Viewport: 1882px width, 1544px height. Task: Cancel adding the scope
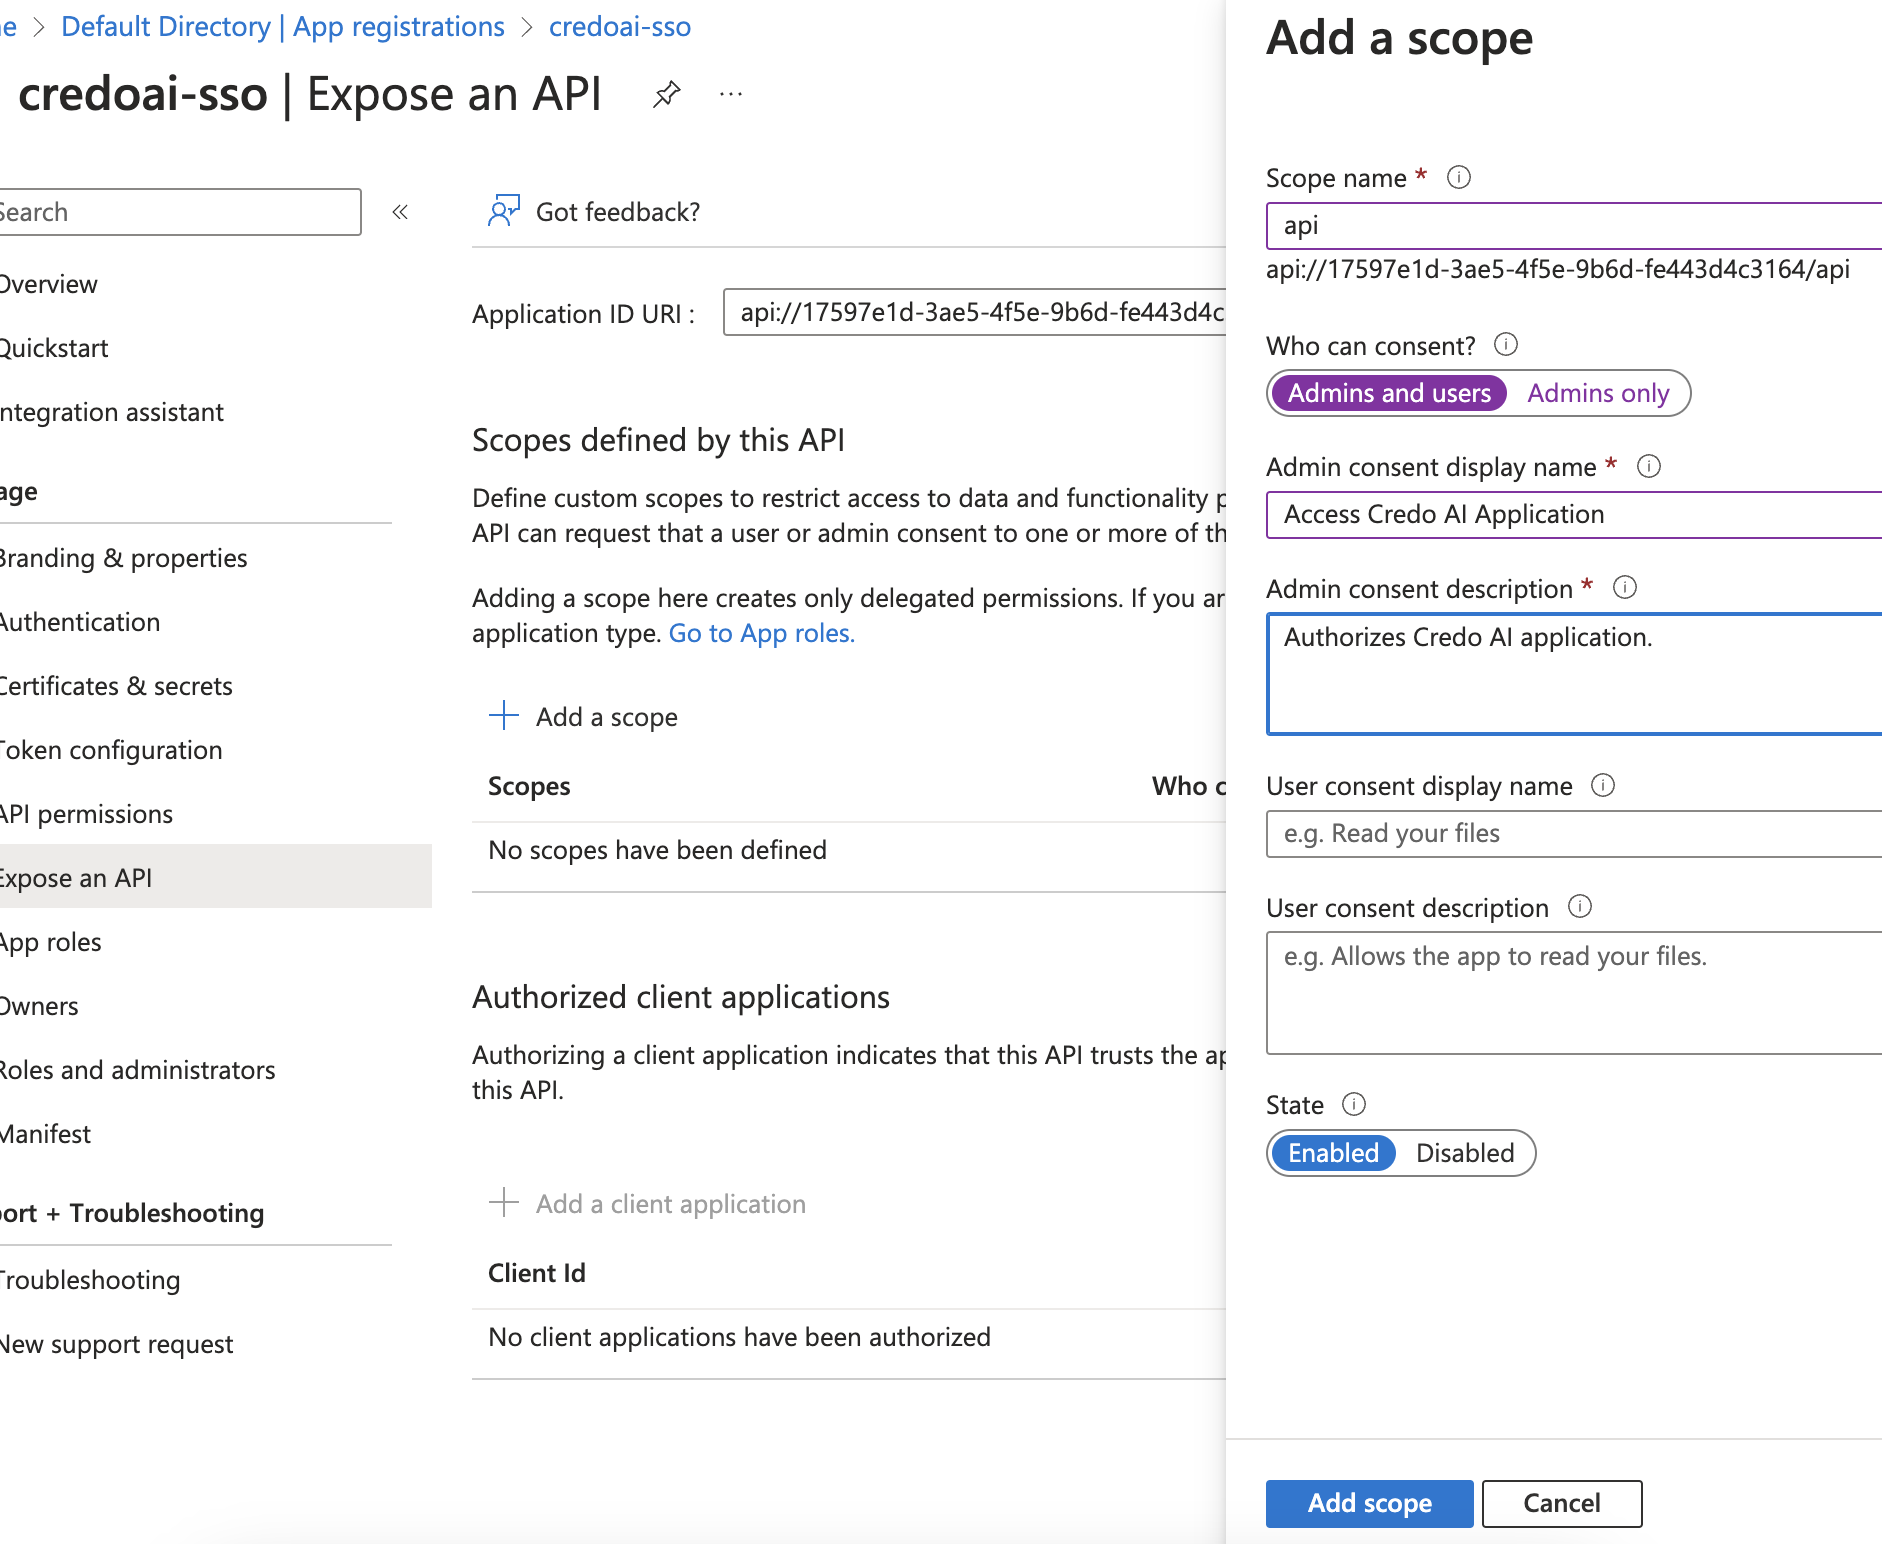(1561, 1503)
